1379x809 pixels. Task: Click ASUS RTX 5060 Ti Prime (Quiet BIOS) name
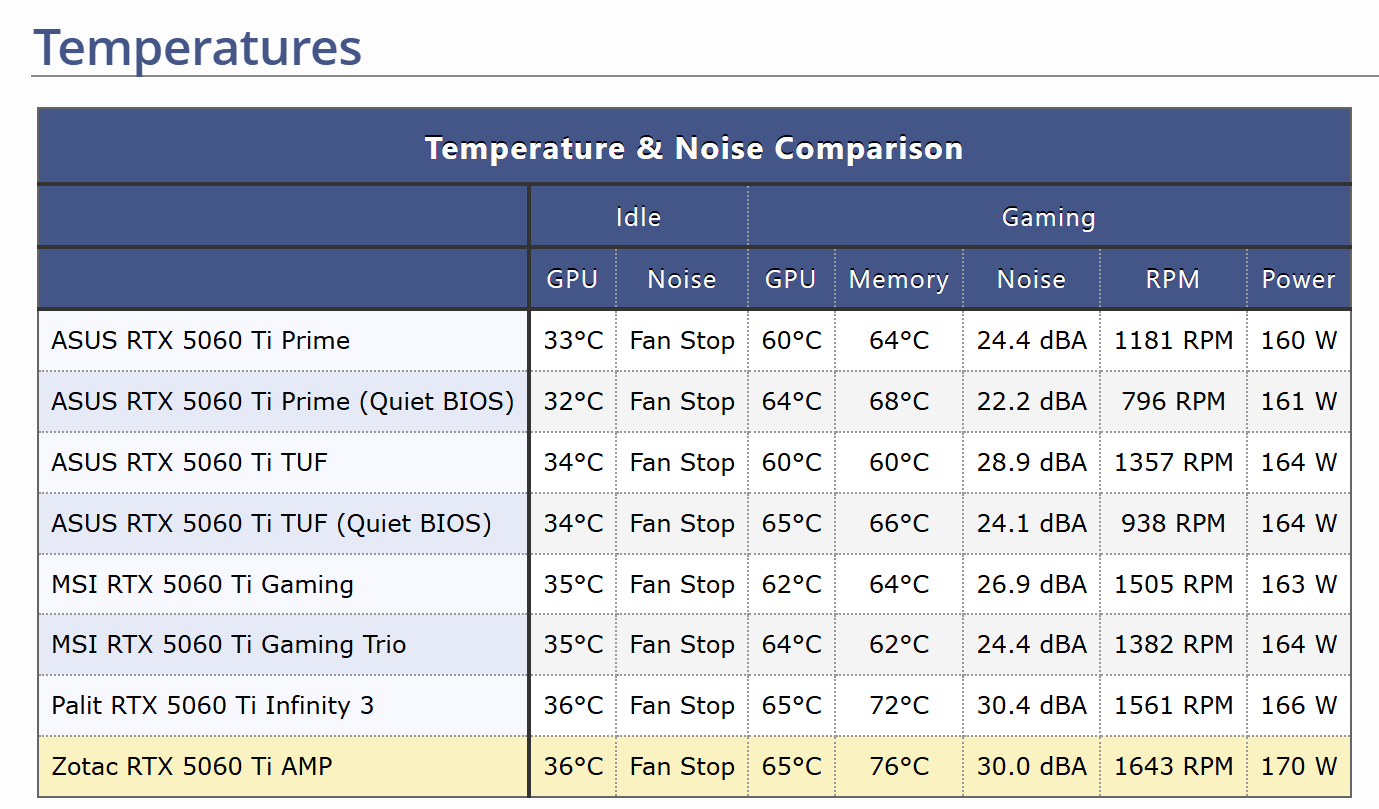282,401
